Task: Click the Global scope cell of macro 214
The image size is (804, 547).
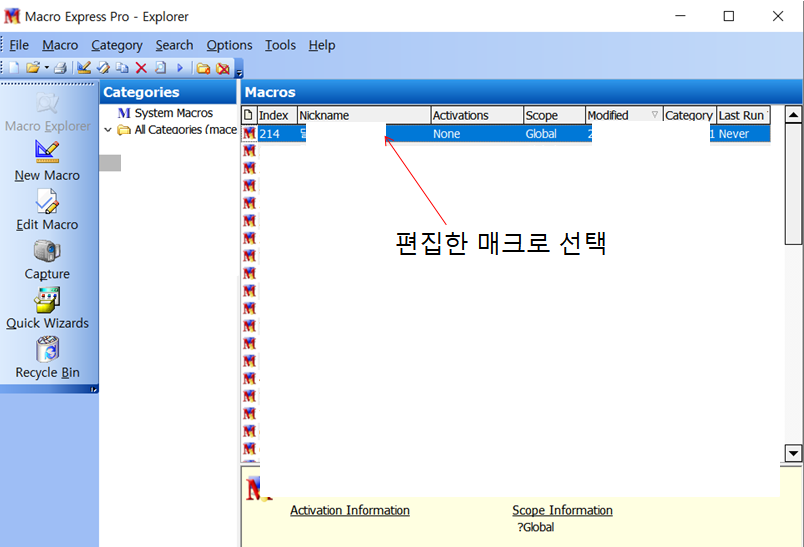Action: point(541,134)
